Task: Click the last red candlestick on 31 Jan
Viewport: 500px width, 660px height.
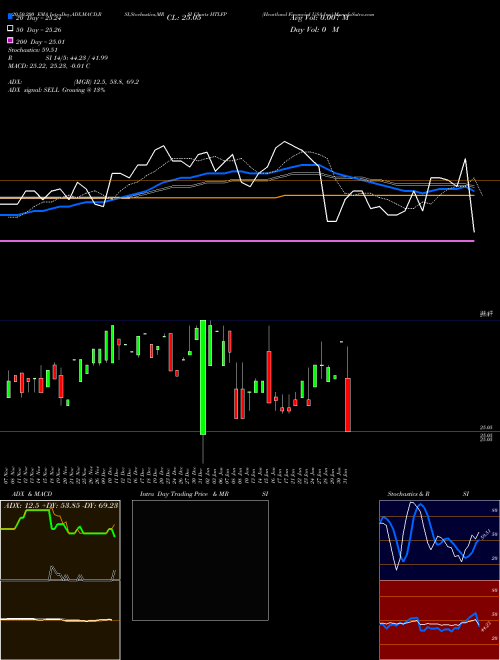Action: [x=348, y=405]
